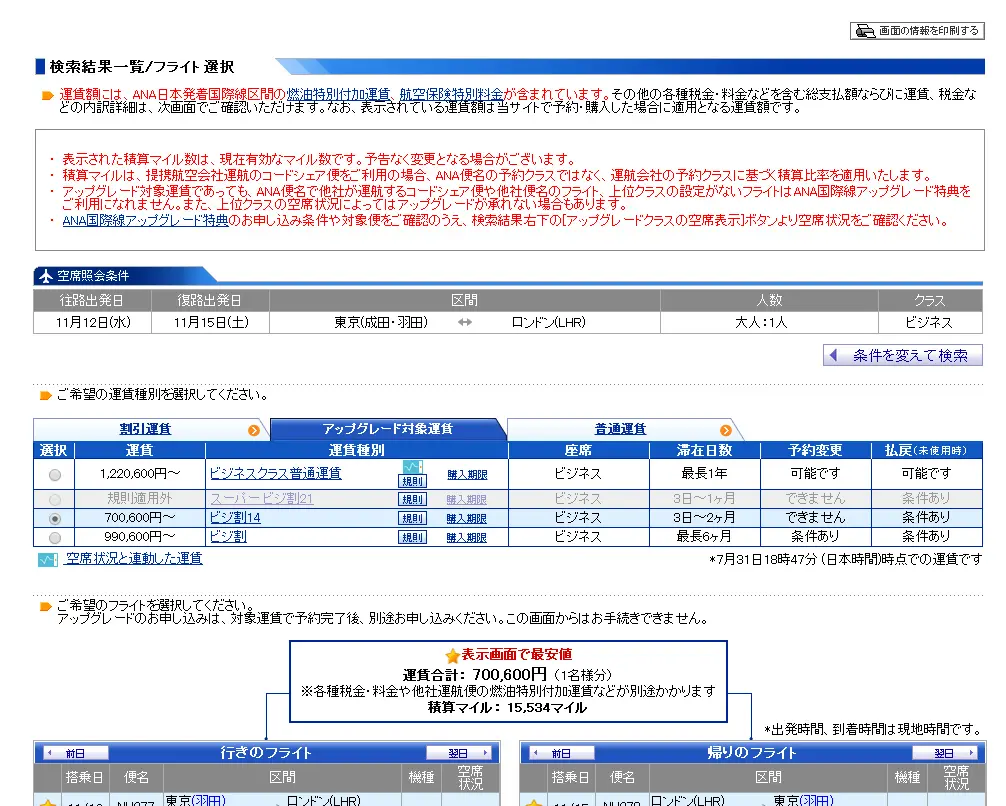1006x806 pixels.
Task: Click the print screen info button
Action: (917, 31)
